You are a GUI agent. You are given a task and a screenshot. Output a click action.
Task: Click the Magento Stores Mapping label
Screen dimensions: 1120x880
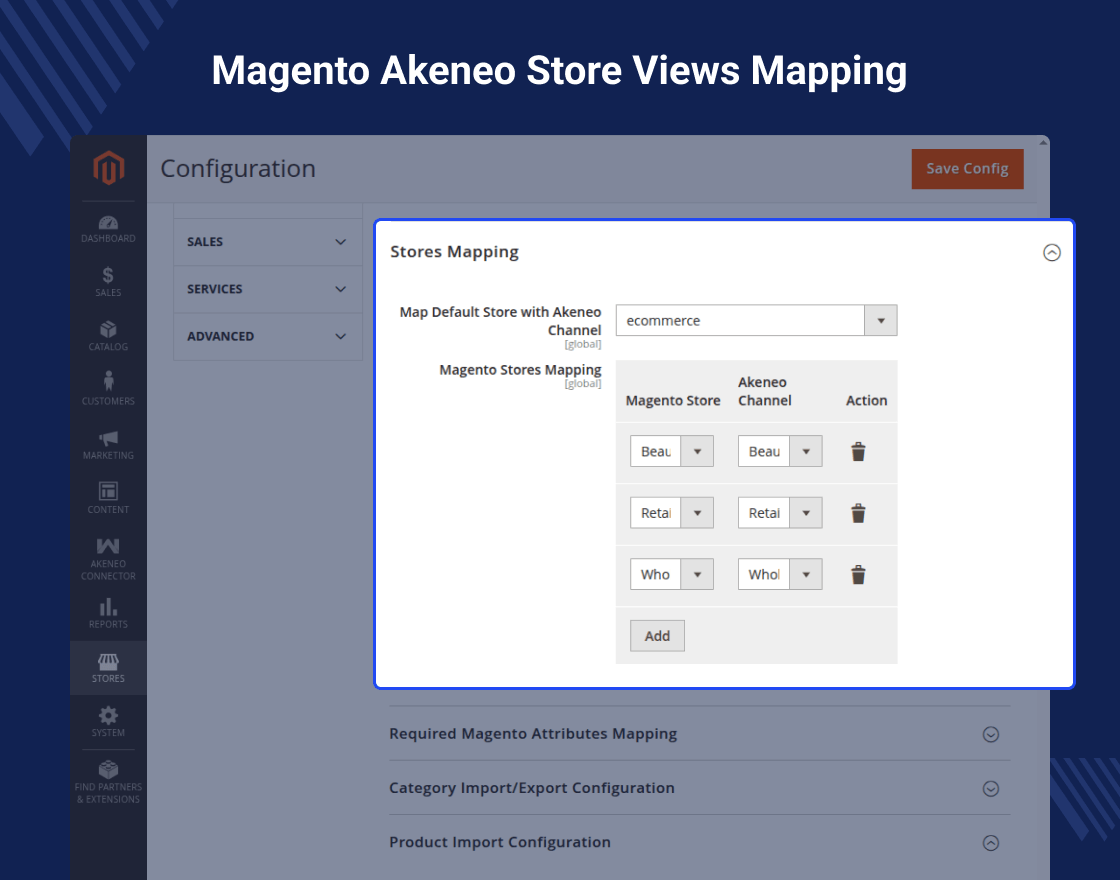[520, 370]
